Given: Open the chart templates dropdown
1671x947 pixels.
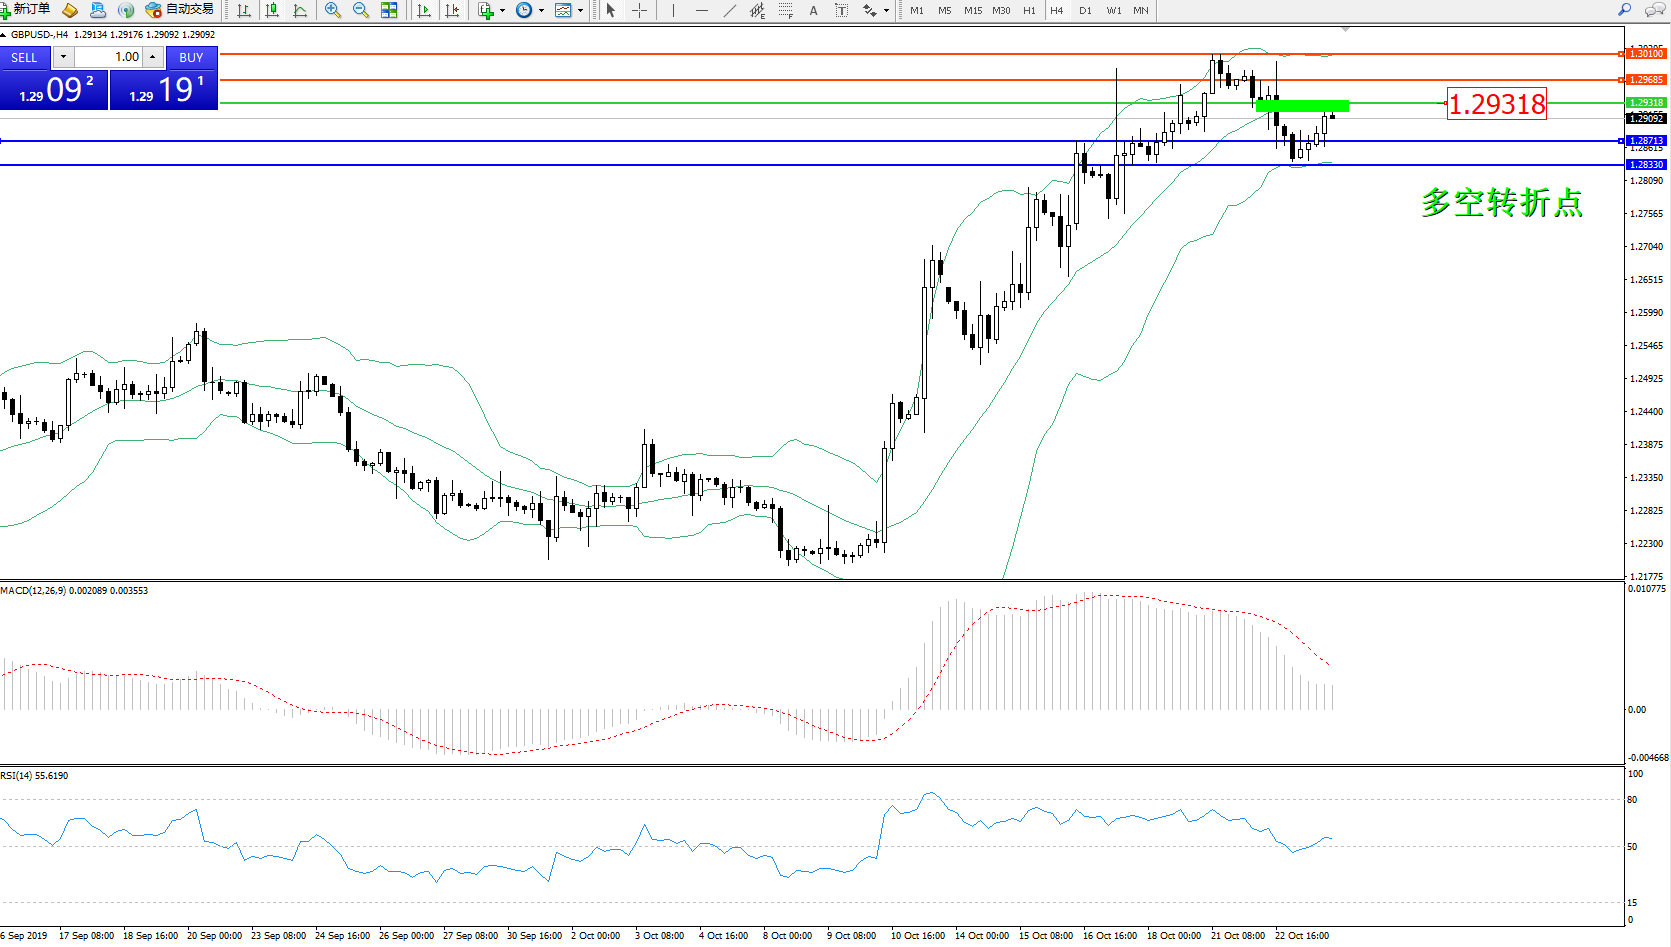Looking at the screenshot, I should [580, 10].
